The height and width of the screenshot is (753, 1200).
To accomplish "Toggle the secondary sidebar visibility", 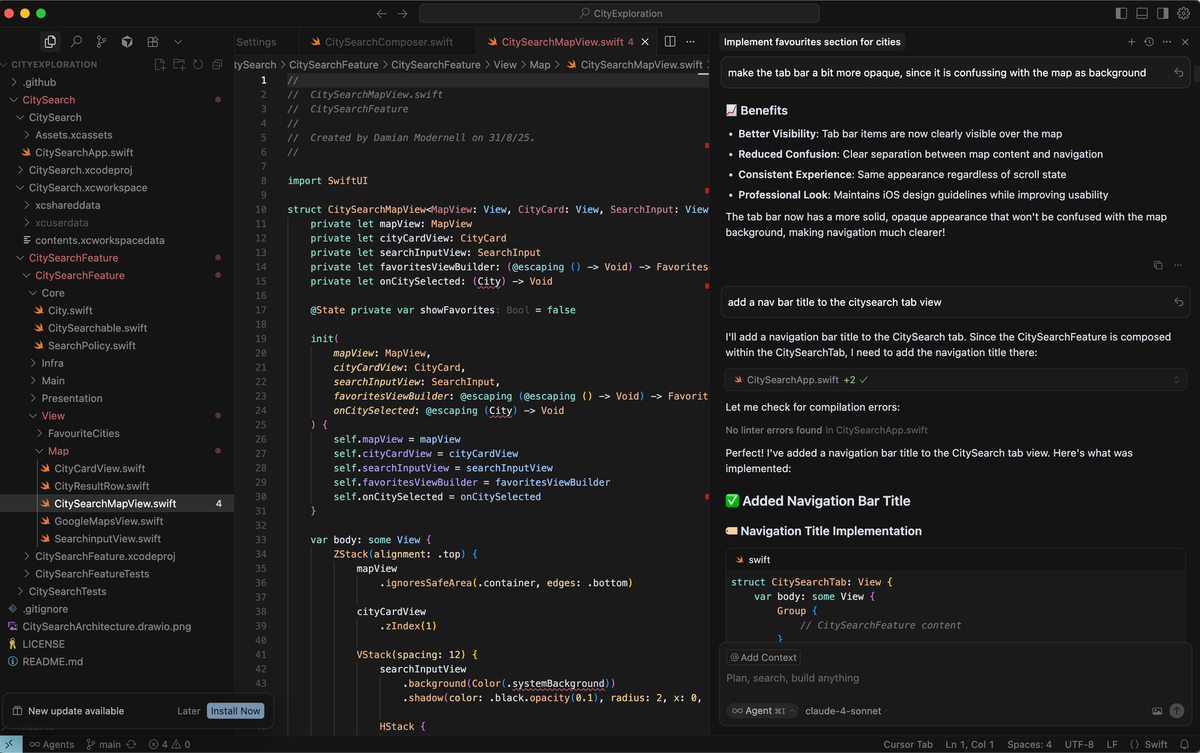I will click(x=1164, y=13).
